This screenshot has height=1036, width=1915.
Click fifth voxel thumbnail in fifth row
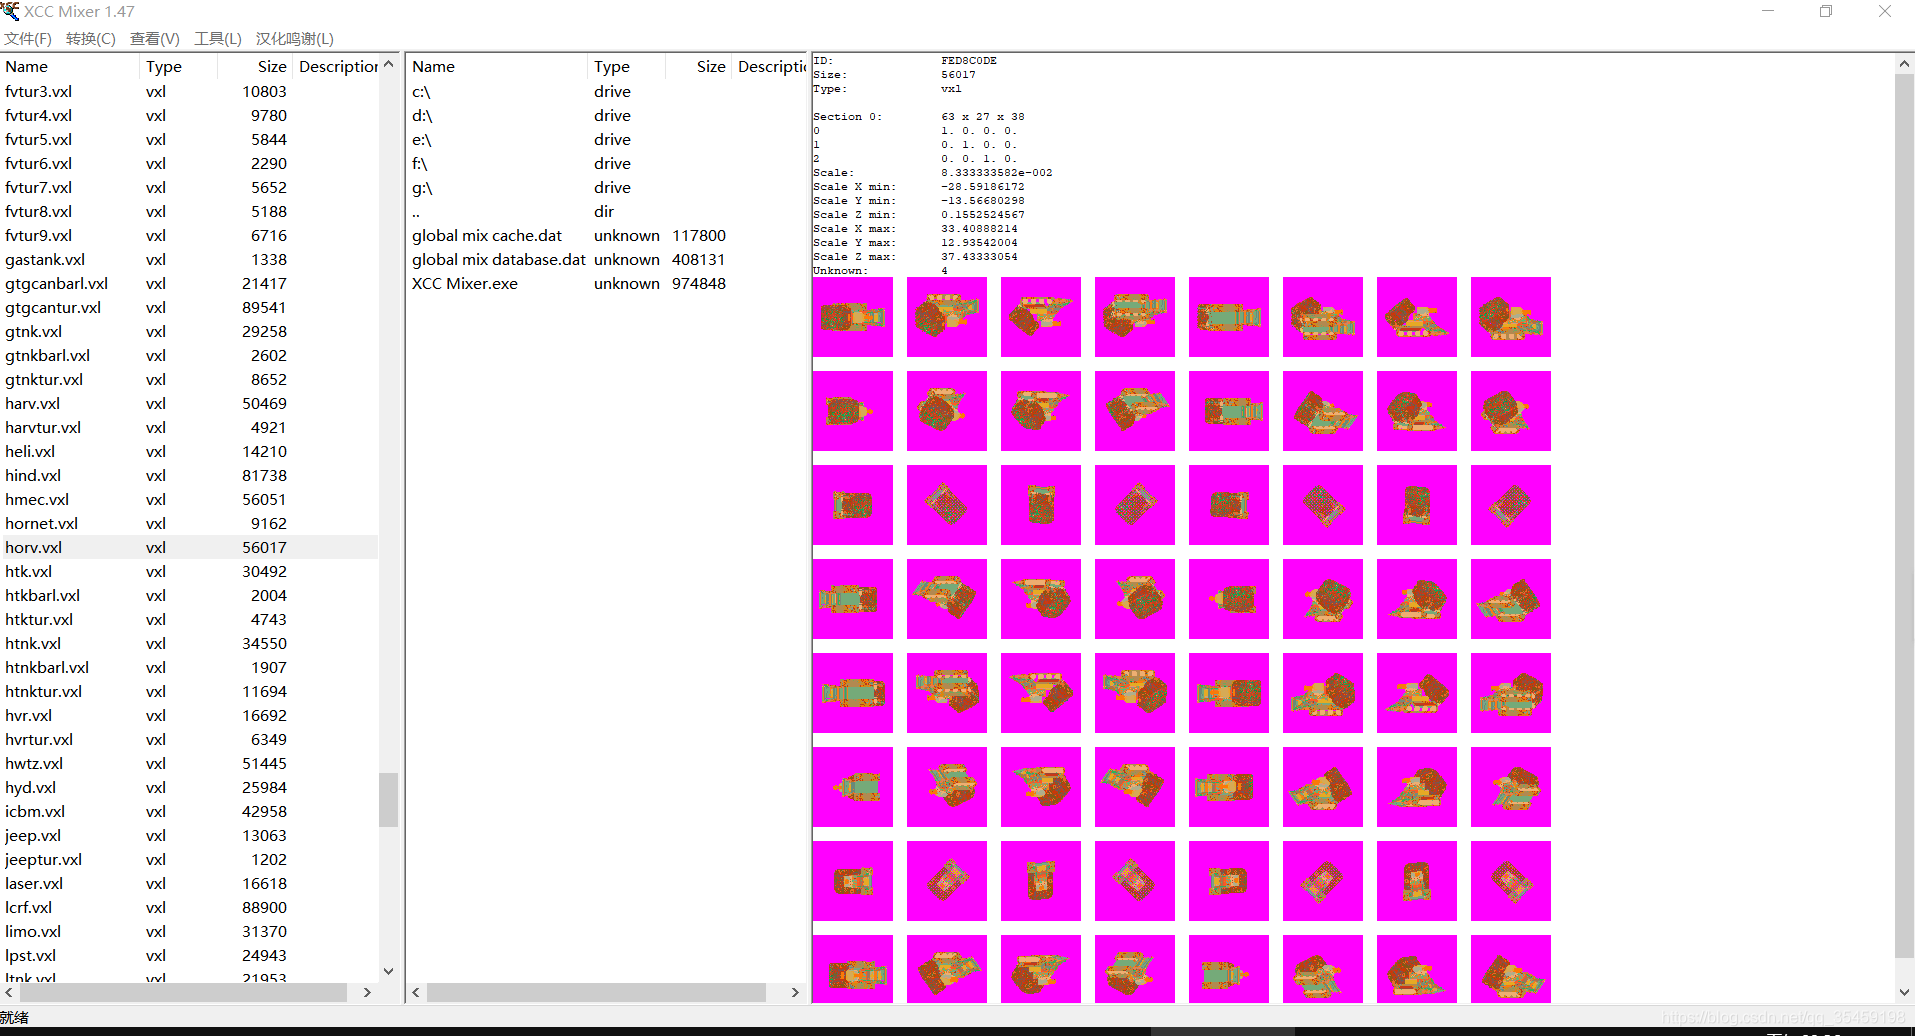[x=1229, y=693]
